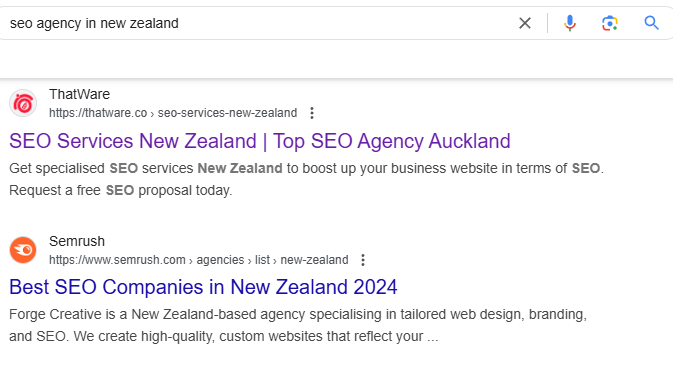The image size is (673, 376).
Task: Click the https://www.semrush.com domain text
Action: pyautogui.click(x=117, y=260)
